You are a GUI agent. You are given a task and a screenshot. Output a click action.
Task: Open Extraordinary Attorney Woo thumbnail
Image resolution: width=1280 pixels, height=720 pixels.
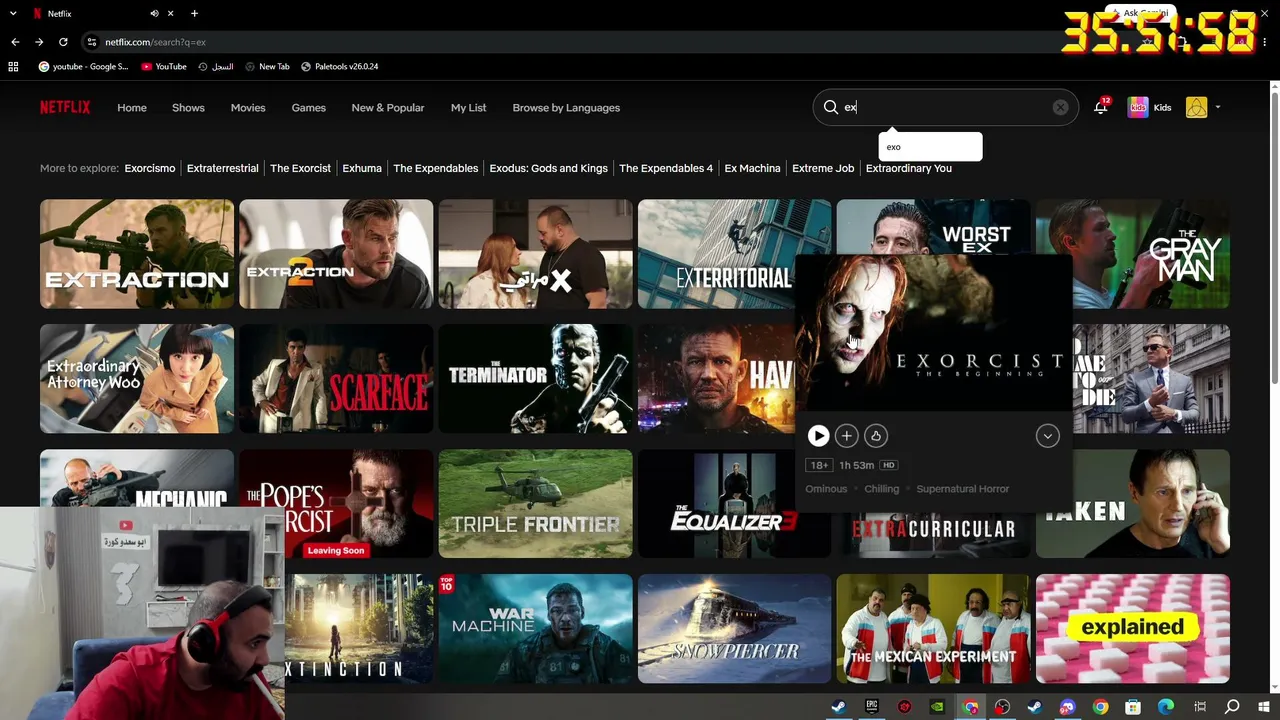click(137, 379)
